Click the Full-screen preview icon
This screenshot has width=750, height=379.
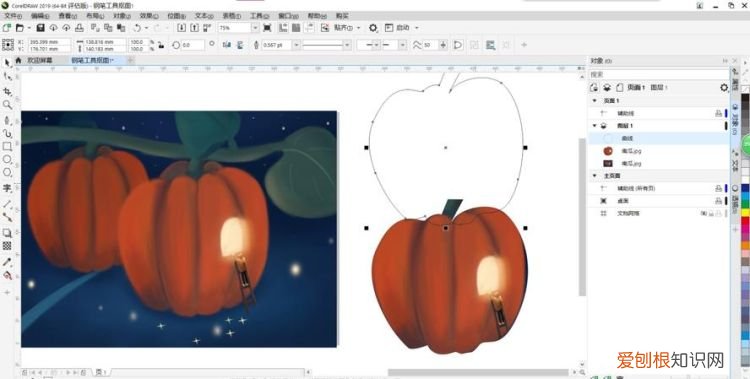(267, 28)
